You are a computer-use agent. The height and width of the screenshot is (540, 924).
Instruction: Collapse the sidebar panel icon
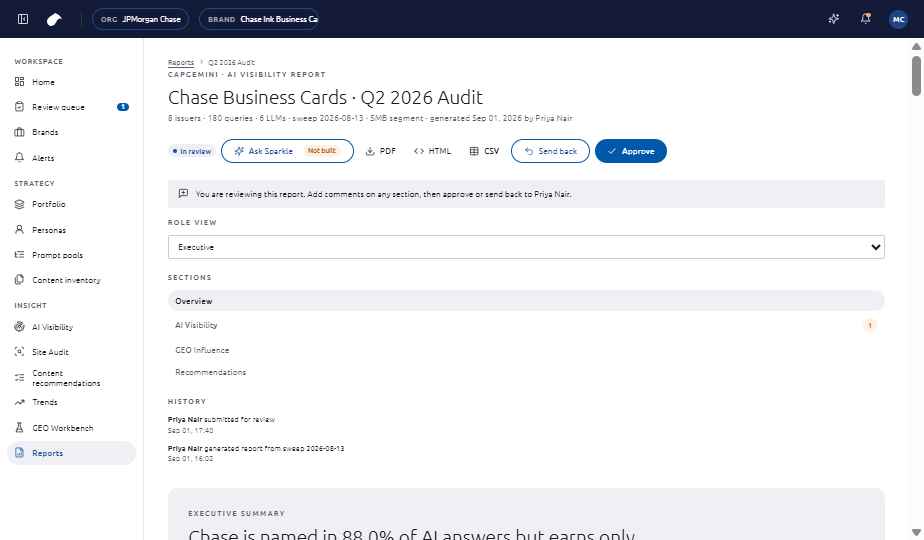click(23, 19)
